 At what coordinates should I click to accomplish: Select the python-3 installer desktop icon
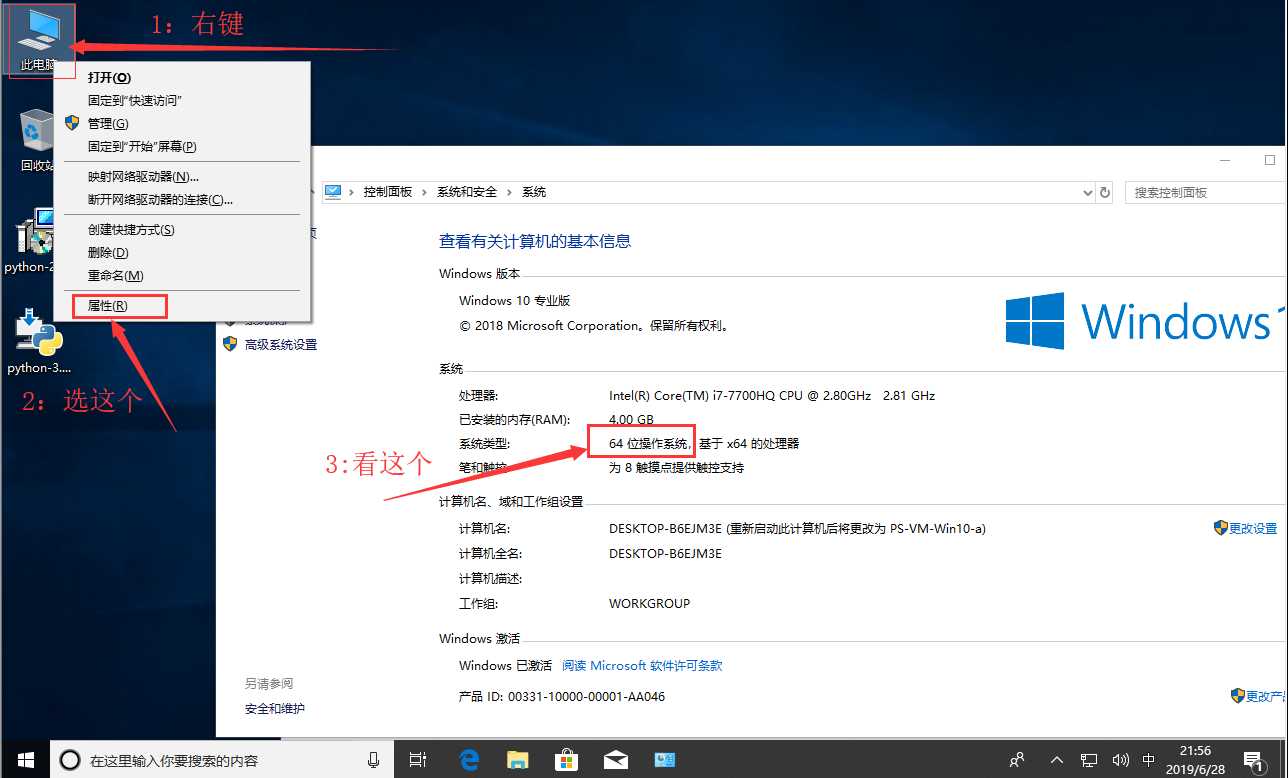(x=38, y=342)
